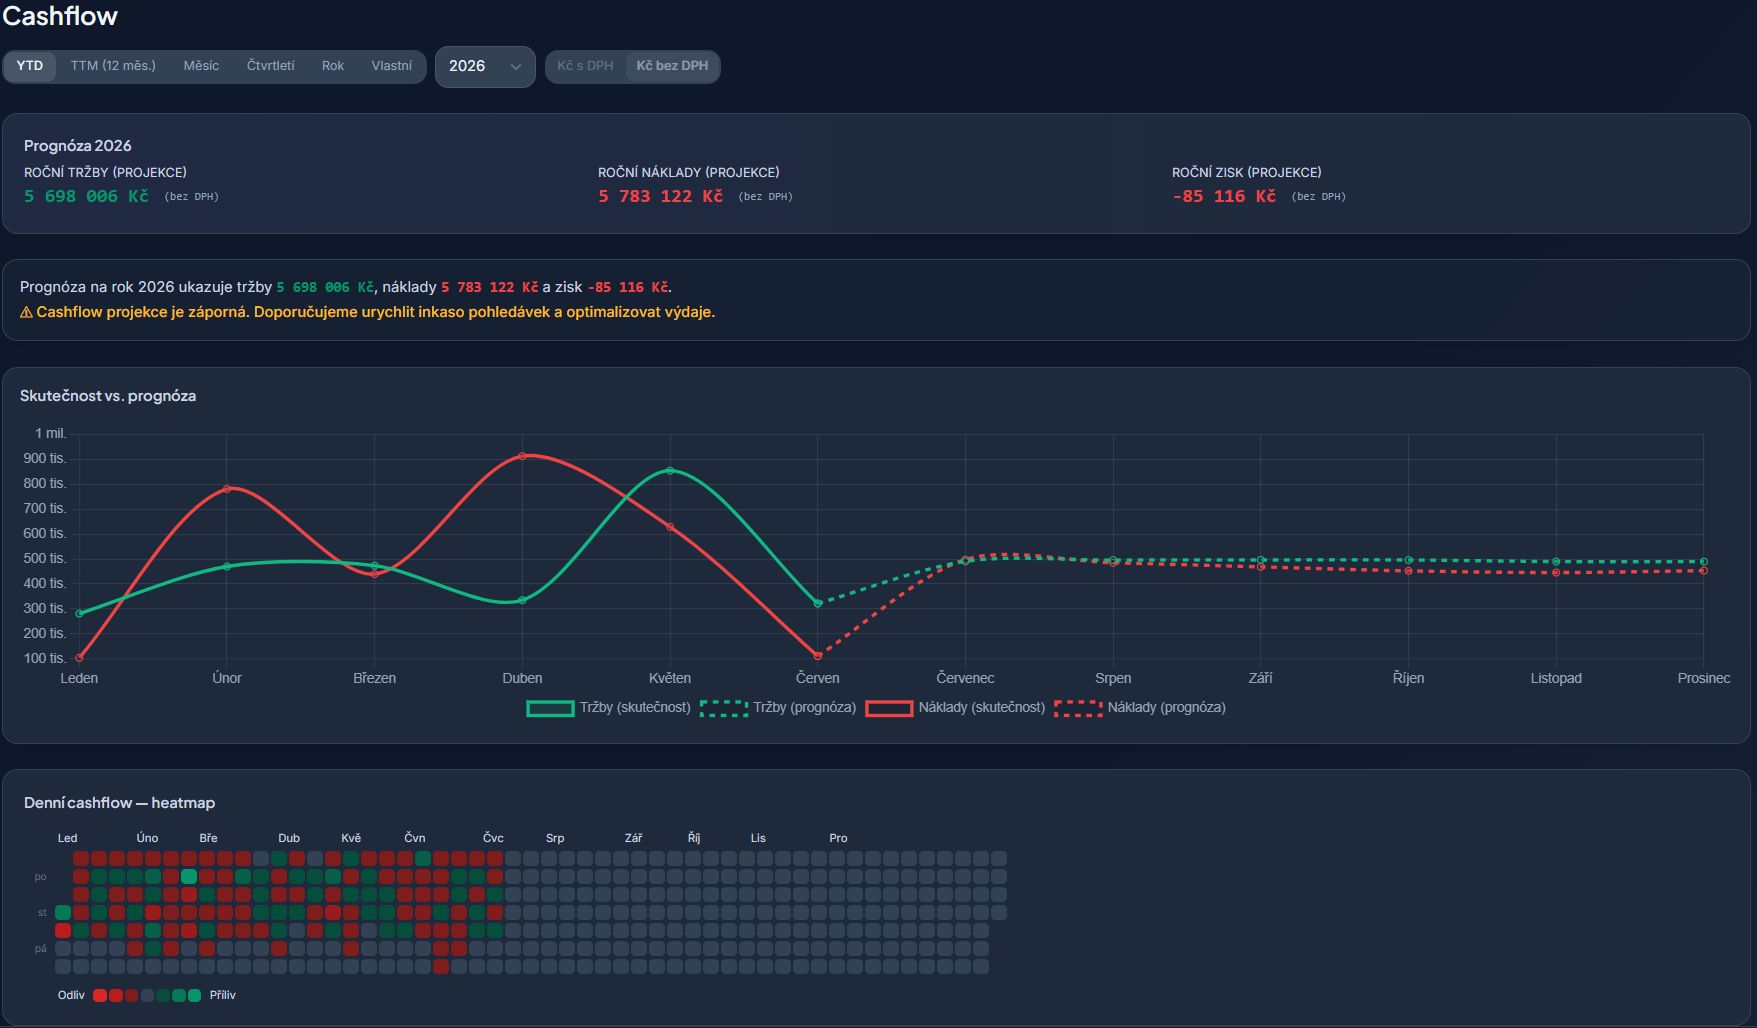Toggle the Náklady (skutečnost) red legend box
The image size is (1757, 1028).
(x=889, y=708)
